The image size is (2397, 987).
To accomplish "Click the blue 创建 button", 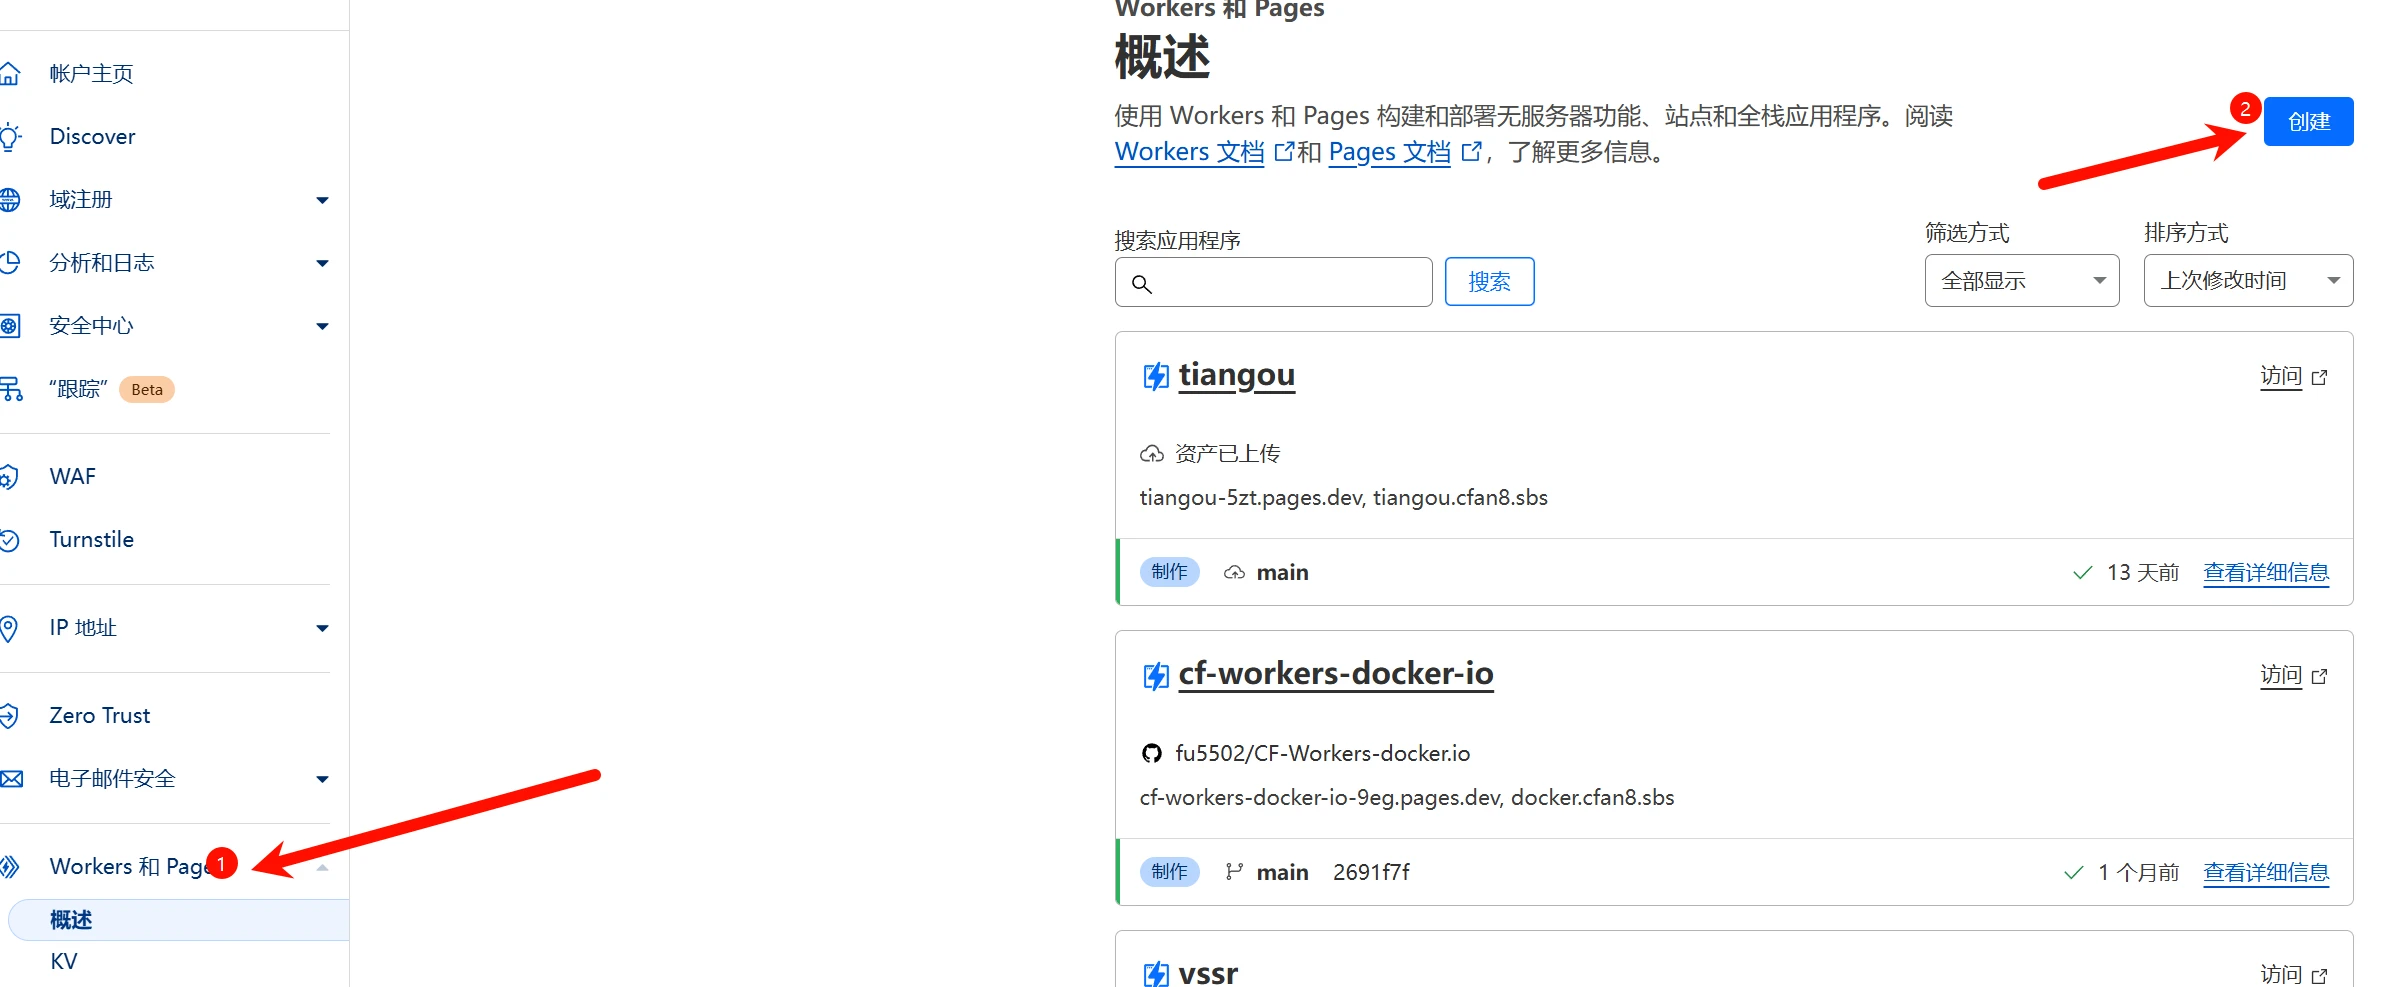I will pyautogui.click(x=2308, y=121).
